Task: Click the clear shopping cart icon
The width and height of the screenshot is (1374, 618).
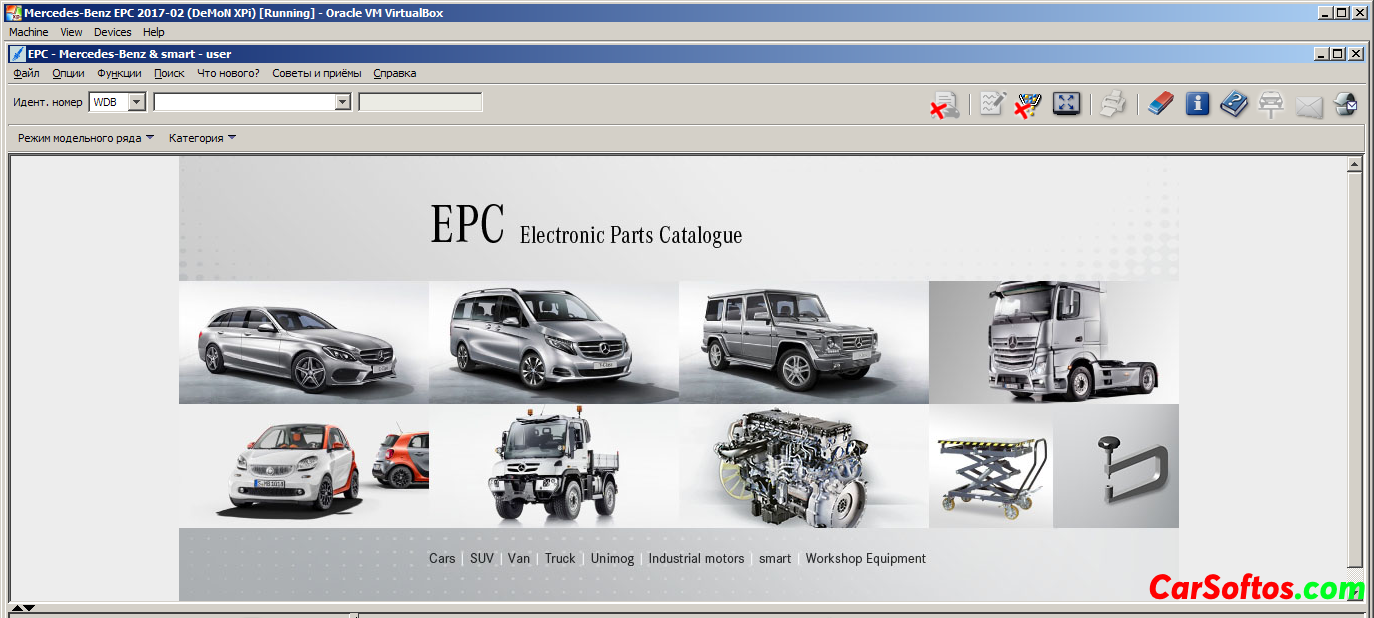Action: tap(1028, 104)
